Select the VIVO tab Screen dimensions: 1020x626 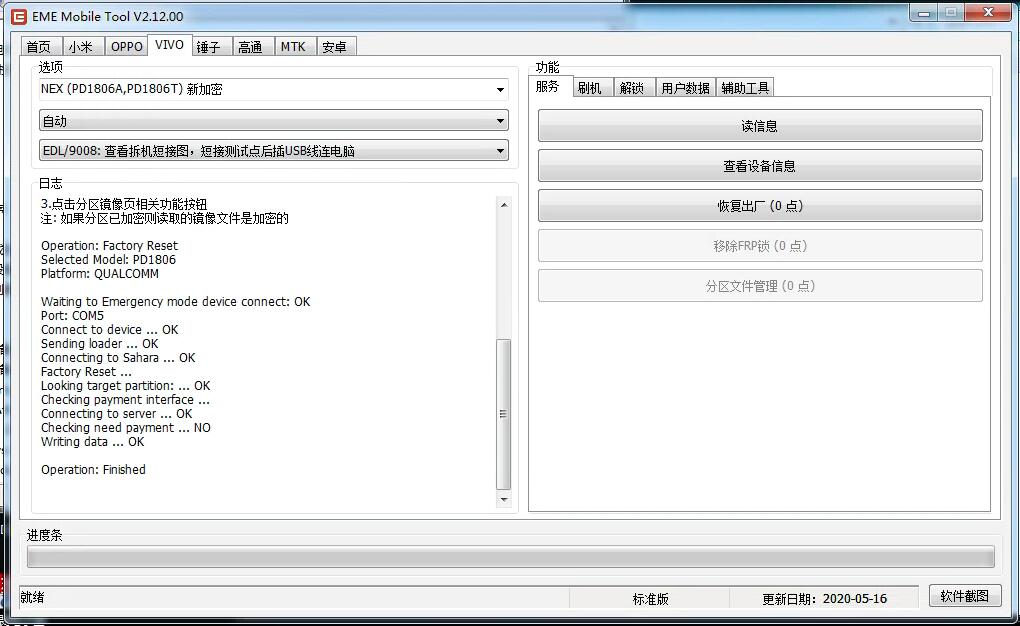pyautogui.click(x=169, y=45)
